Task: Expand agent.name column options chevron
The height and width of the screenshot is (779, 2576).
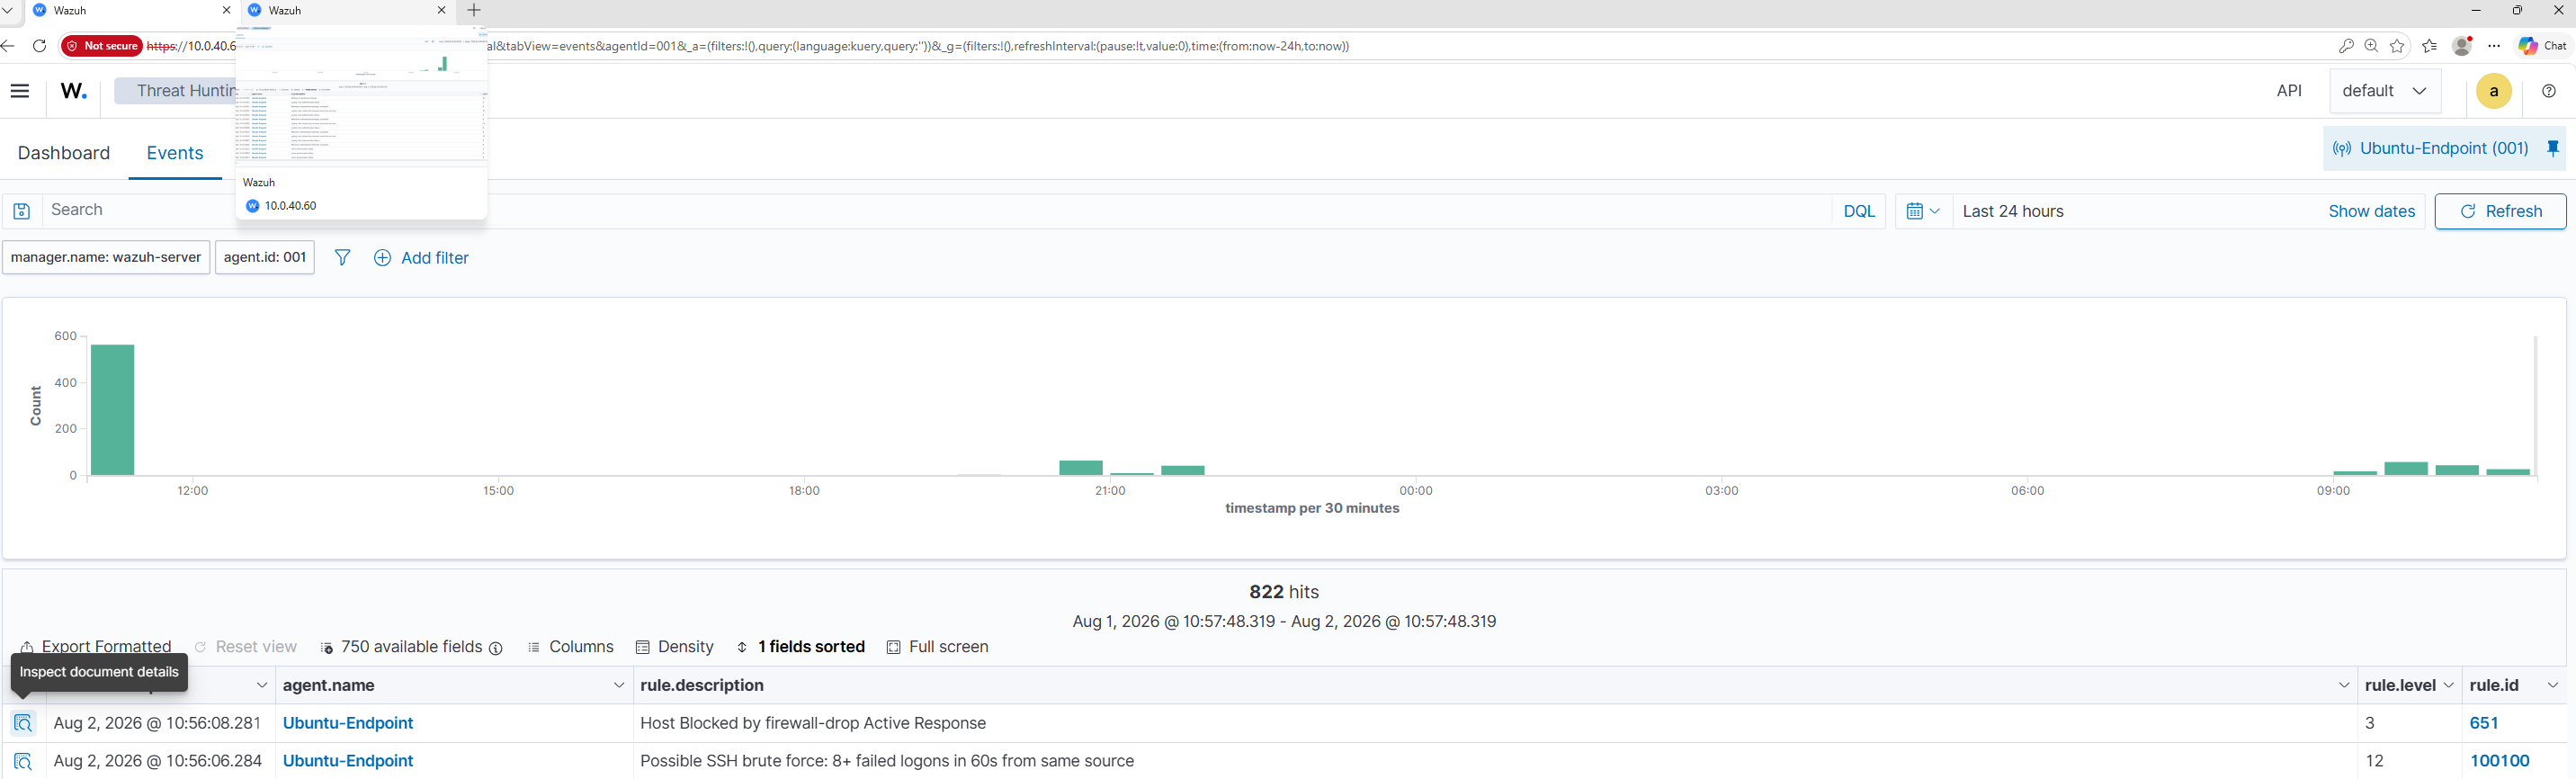Action: coord(619,685)
